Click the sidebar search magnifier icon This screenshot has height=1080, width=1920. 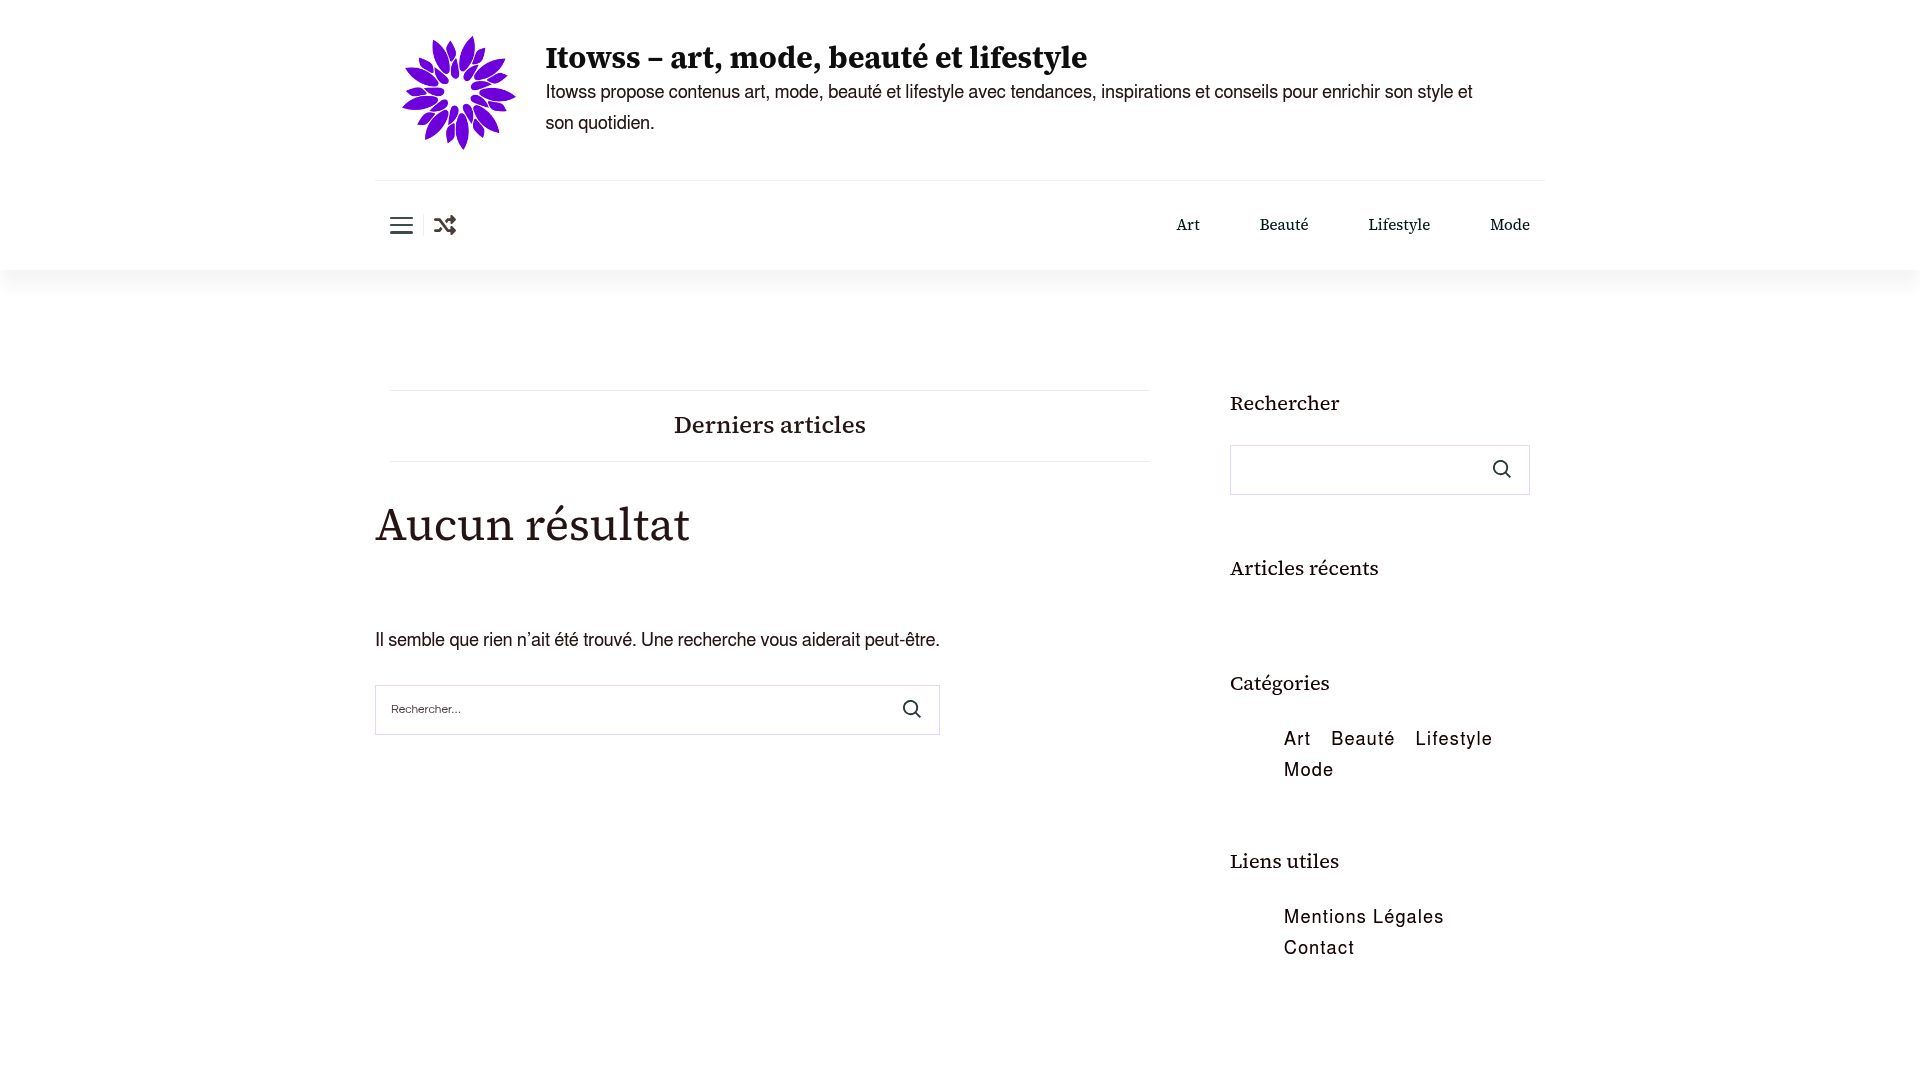coord(1501,469)
